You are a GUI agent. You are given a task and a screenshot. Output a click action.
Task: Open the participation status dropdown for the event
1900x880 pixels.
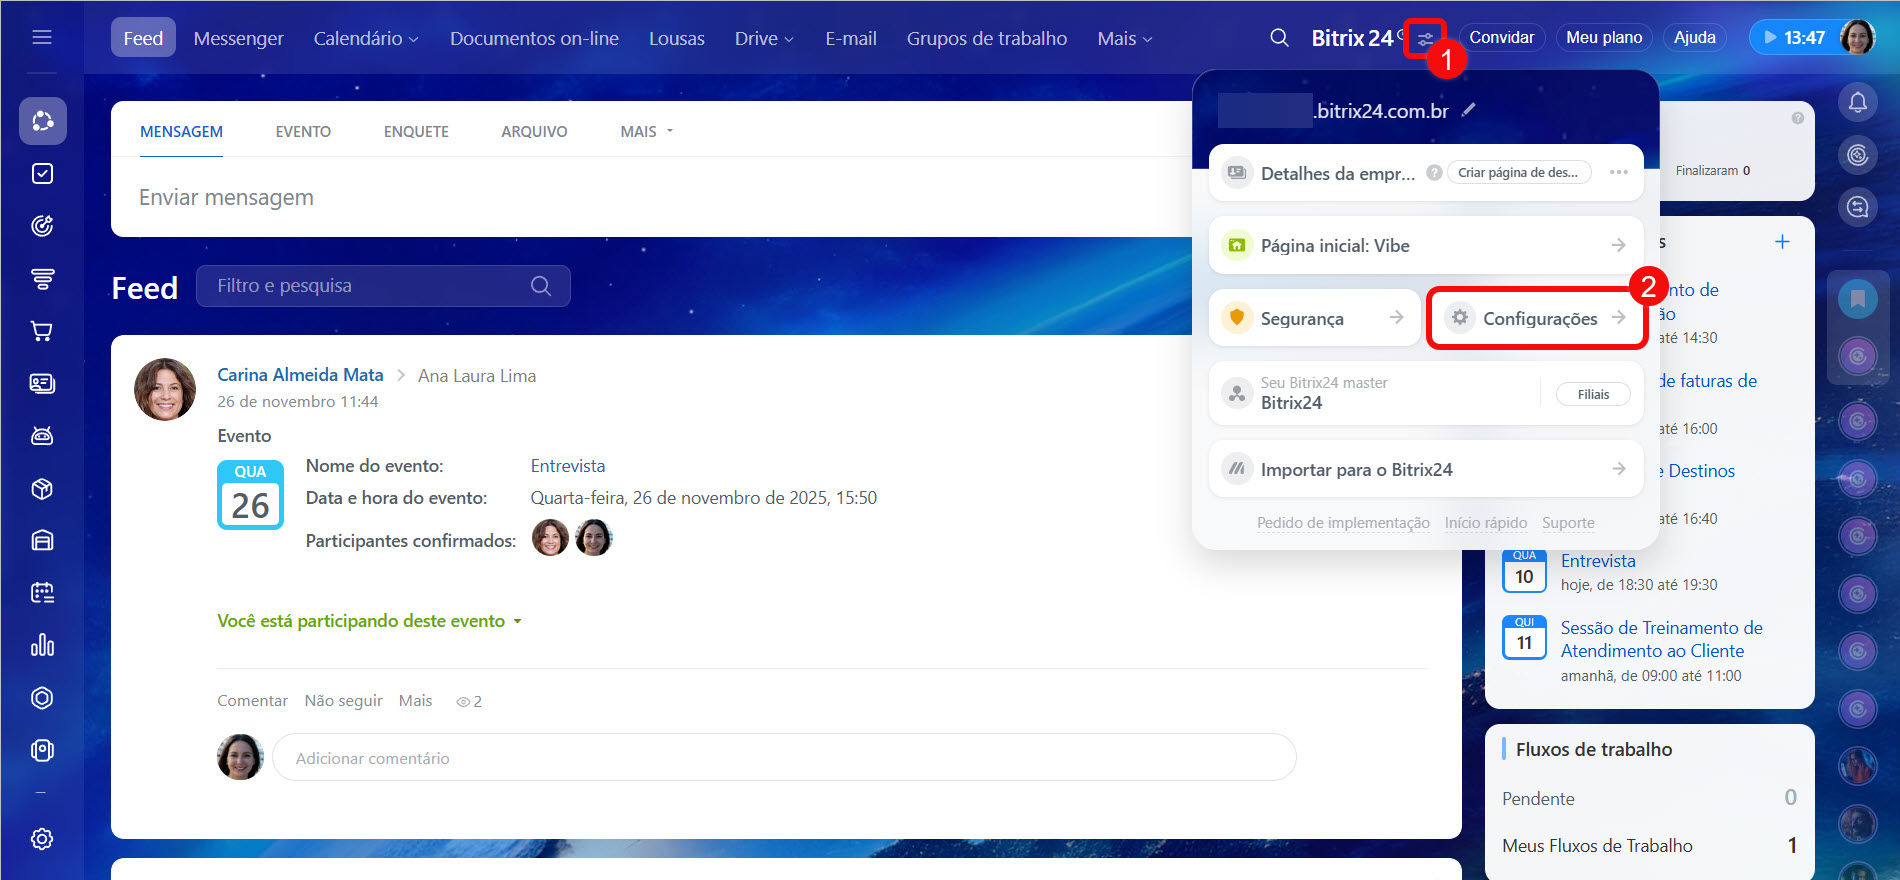pyautogui.click(x=369, y=621)
